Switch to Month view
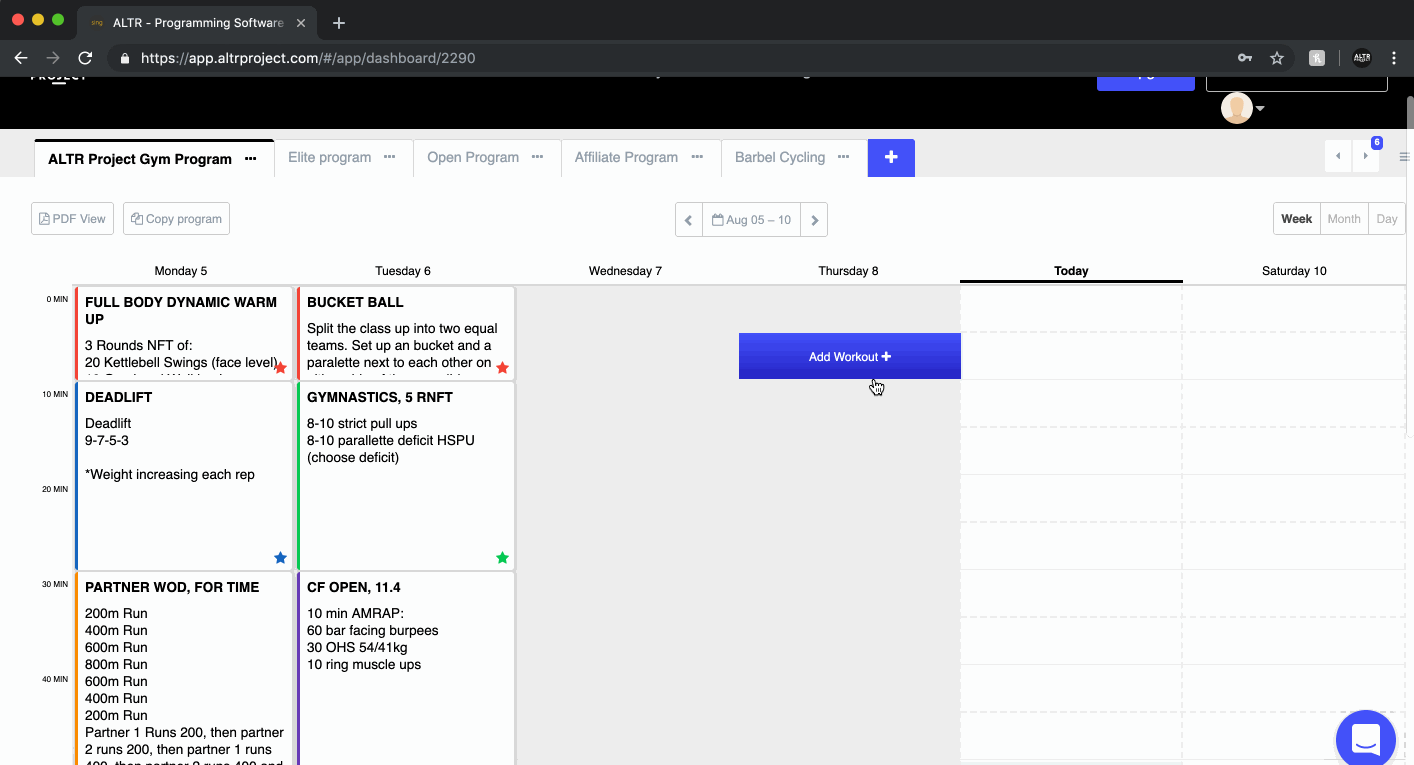Image resolution: width=1414 pixels, height=765 pixels. pos(1344,219)
